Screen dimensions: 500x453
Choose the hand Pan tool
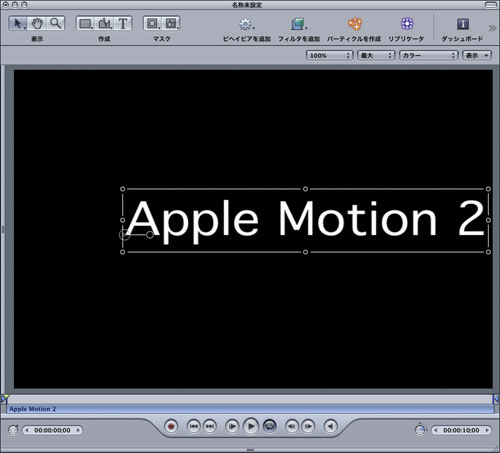(x=37, y=24)
